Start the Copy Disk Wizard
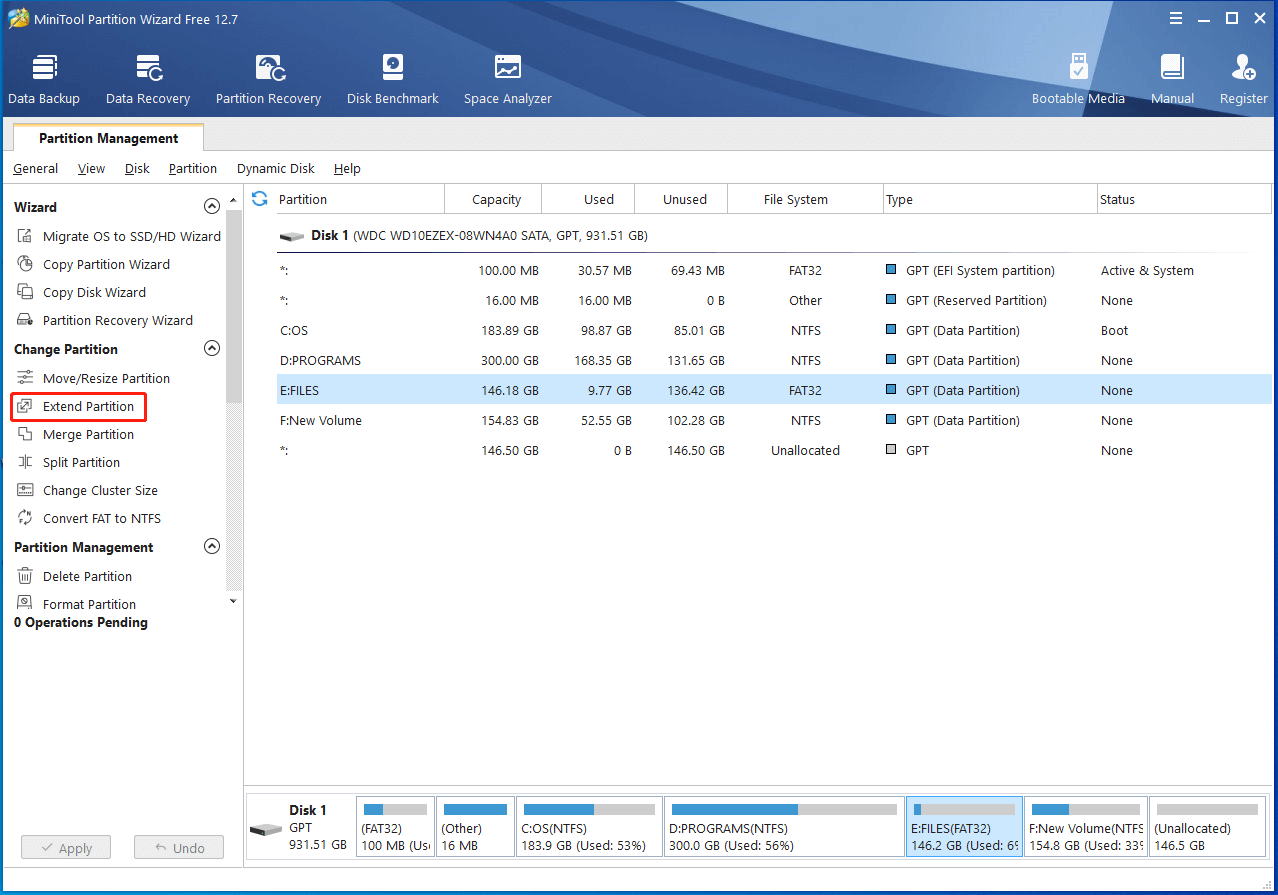 tap(81, 293)
